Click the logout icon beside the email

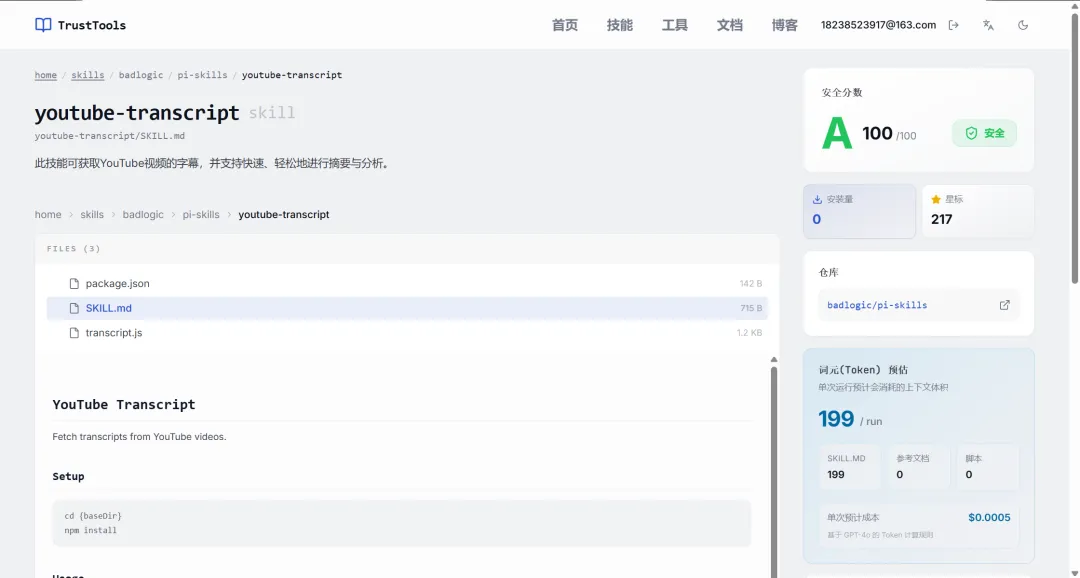[953, 25]
